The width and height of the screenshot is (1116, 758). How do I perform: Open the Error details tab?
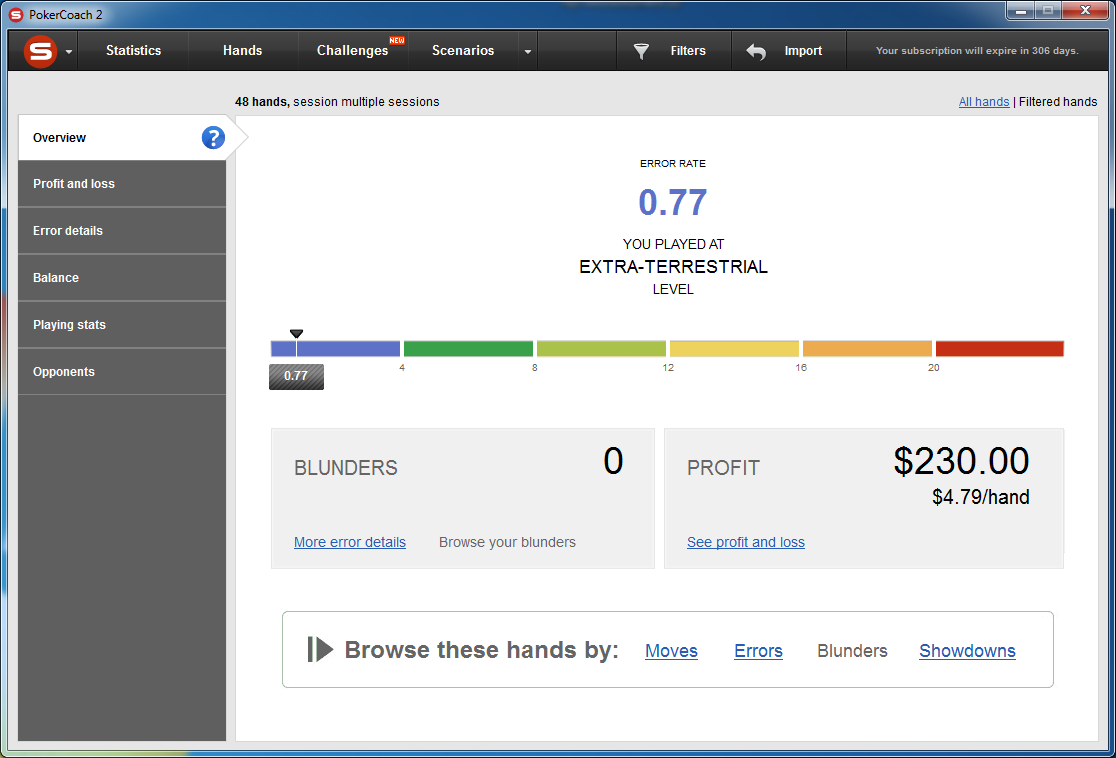click(122, 231)
